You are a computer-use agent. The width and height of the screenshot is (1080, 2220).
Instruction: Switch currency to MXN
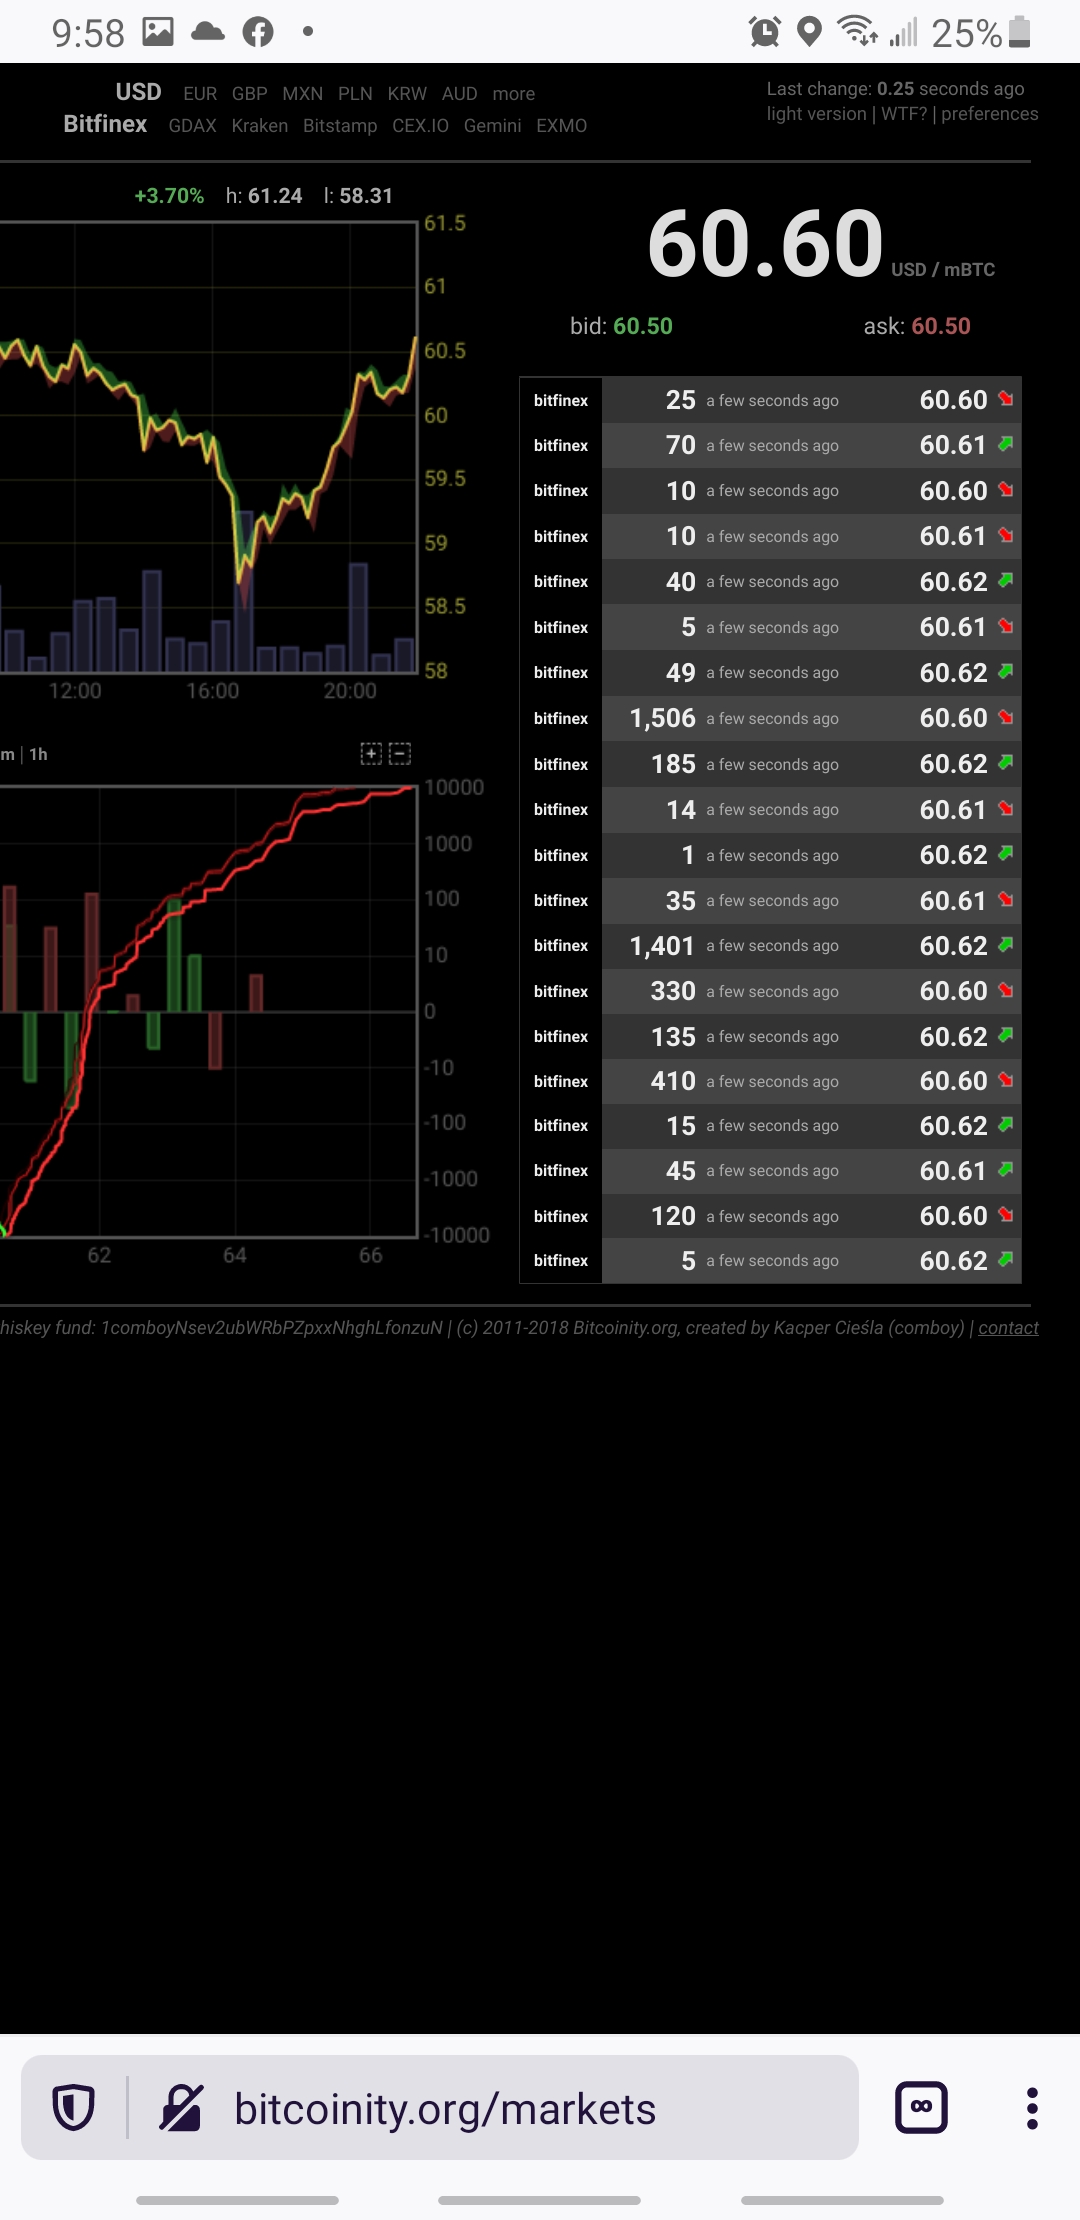(302, 94)
